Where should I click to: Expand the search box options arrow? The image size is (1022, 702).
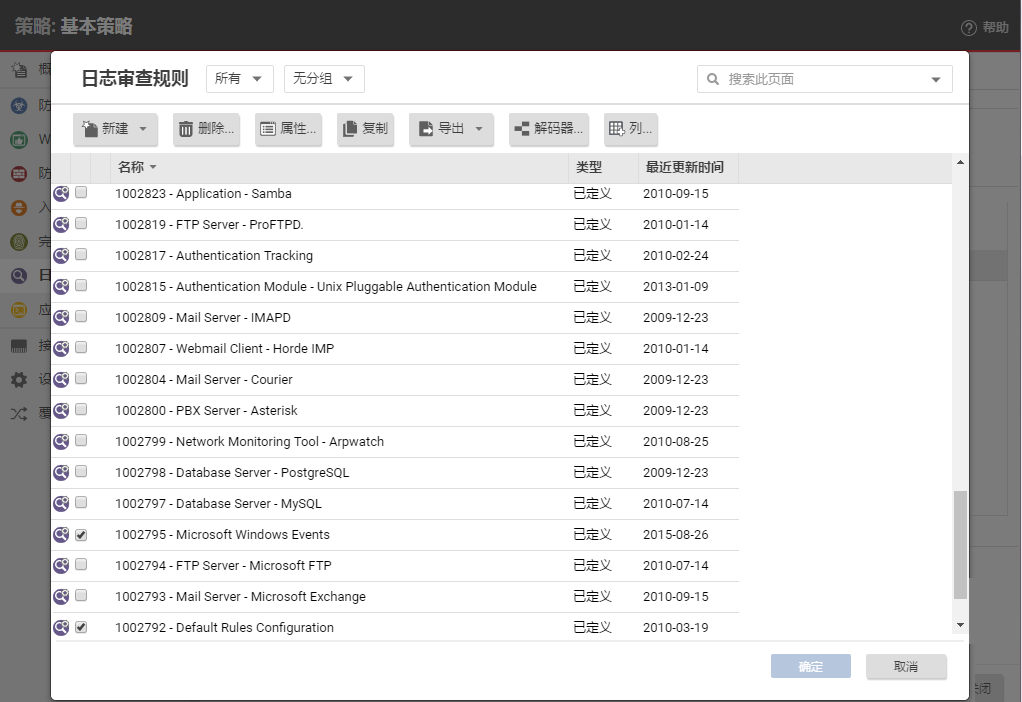pos(936,80)
